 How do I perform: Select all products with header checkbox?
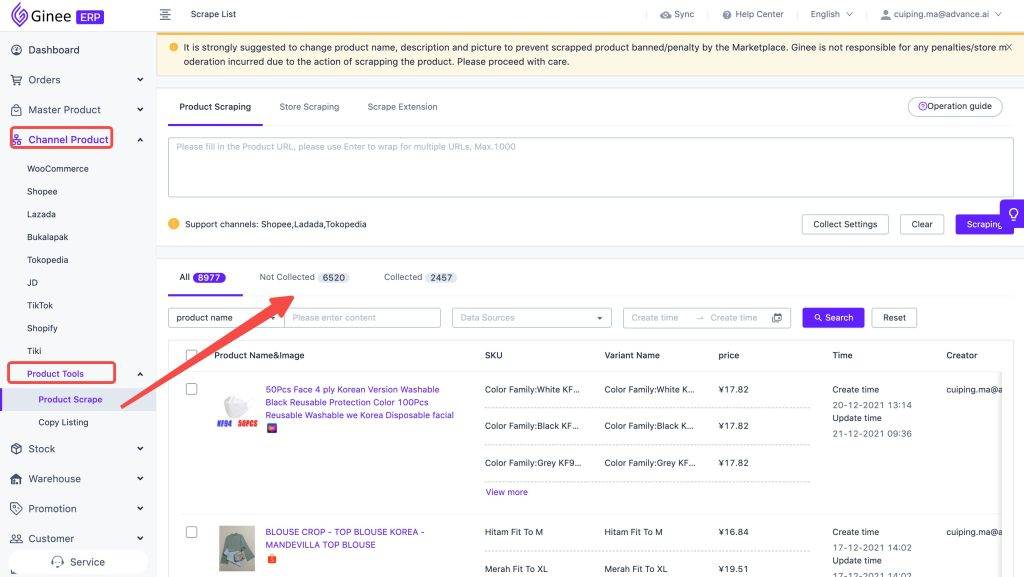tap(191, 355)
